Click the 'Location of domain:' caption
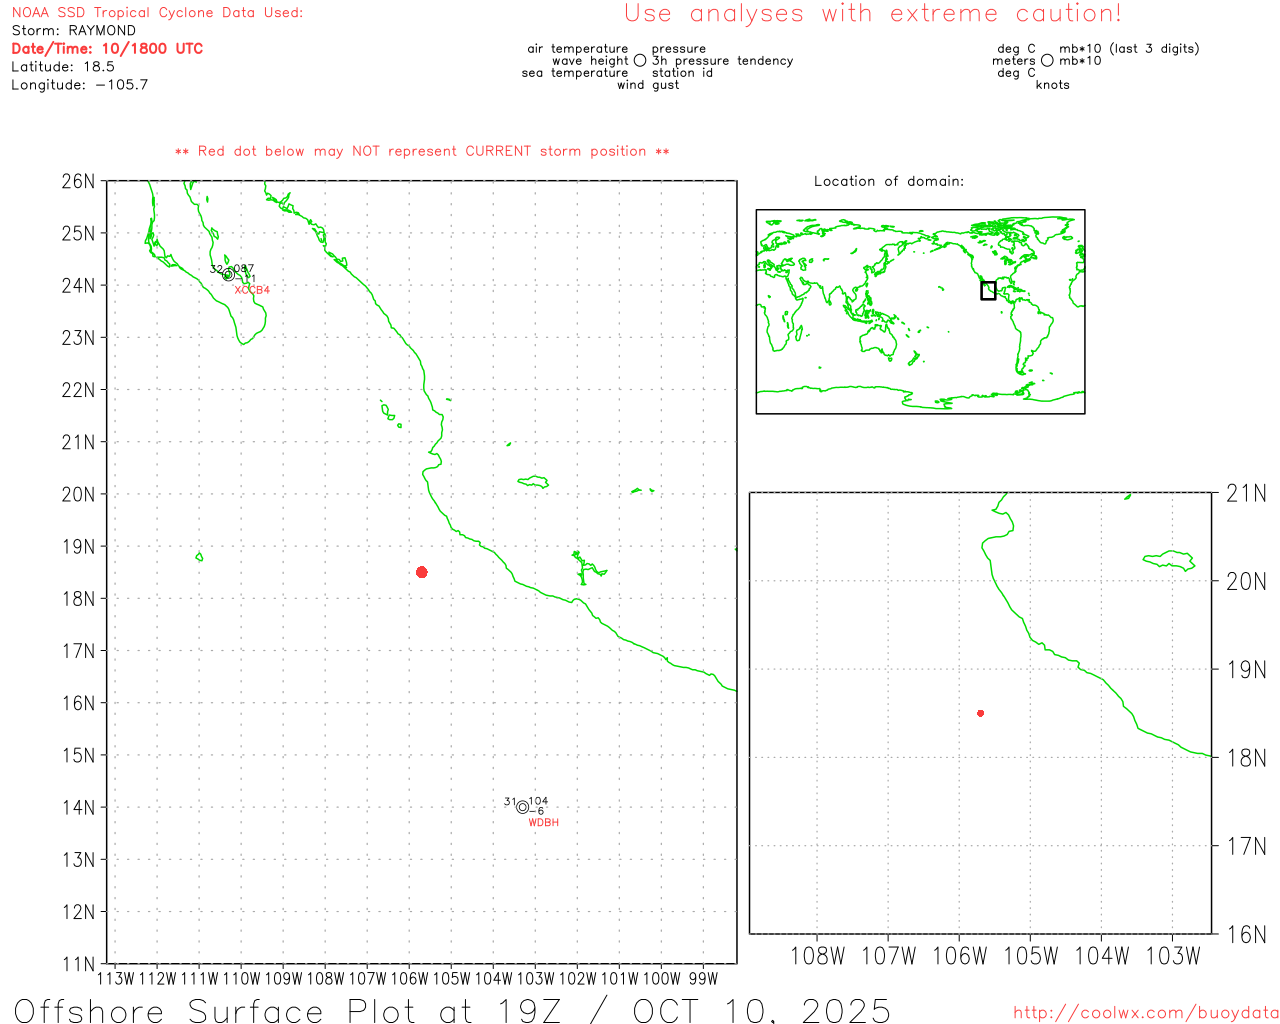Viewport: 1280px width, 1024px height. pyautogui.click(x=888, y=181)
